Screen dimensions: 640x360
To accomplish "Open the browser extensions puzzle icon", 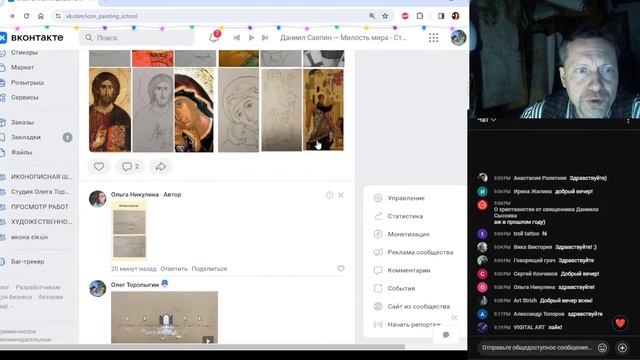I will tap(420, 16).
